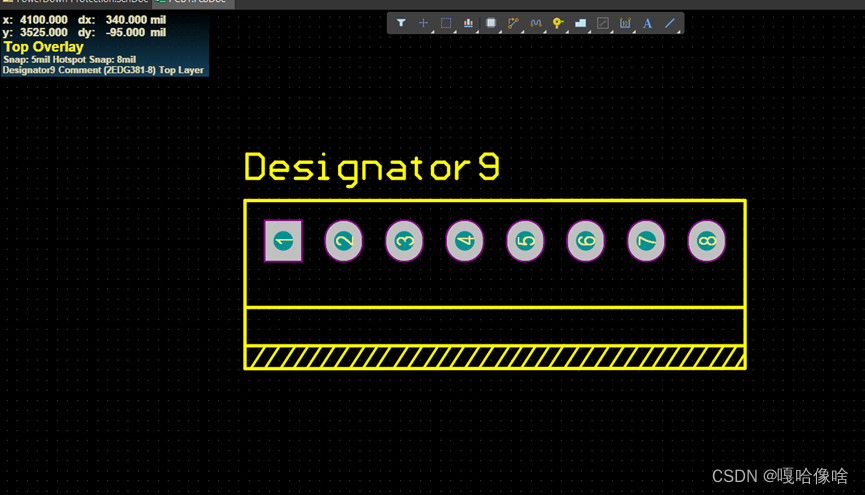Select round pad 4 of connector

(x=465, y=241)
